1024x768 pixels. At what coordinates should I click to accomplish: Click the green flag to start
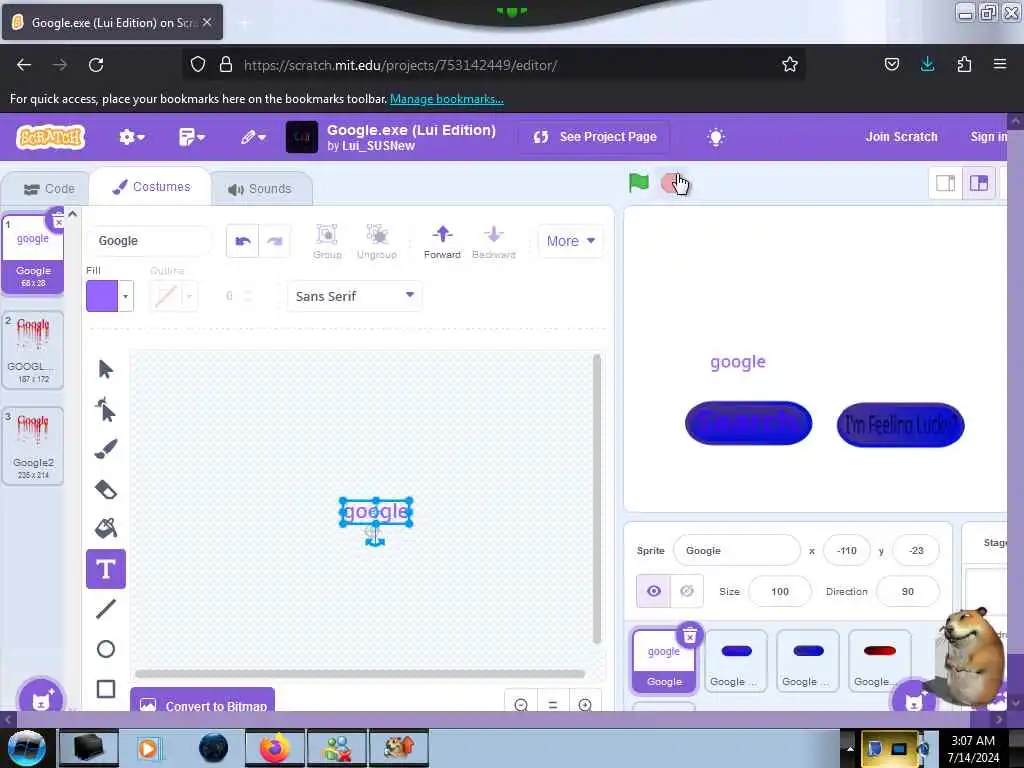638,184
